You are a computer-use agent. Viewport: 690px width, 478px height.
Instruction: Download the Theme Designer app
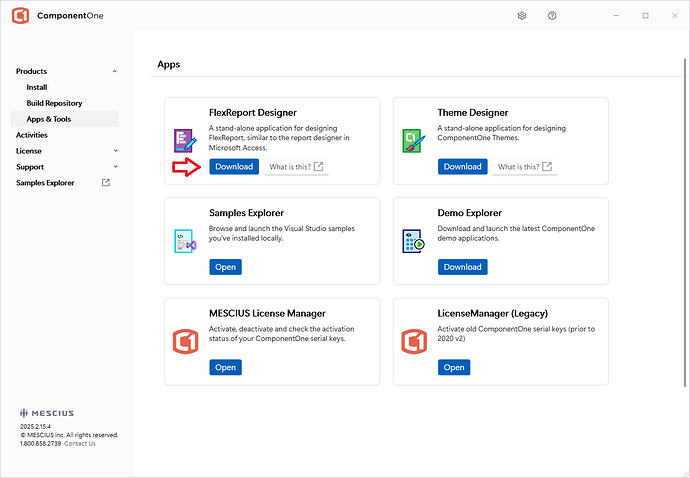(462, 167)
